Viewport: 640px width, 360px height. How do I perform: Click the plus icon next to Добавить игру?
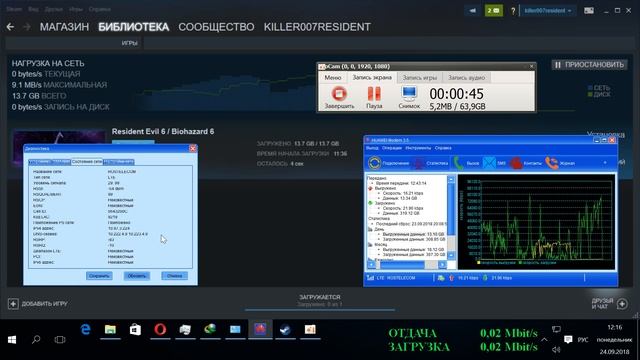pyautogui.click(x=13, y=304)
